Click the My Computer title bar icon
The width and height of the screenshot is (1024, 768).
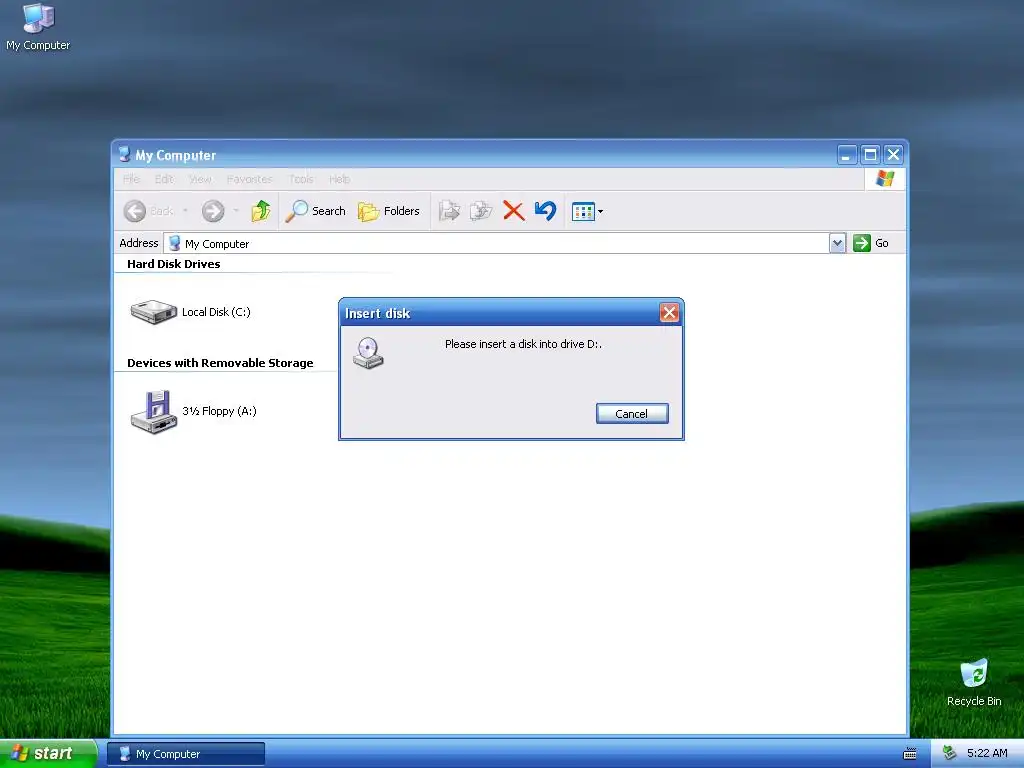tap(125, 155)
